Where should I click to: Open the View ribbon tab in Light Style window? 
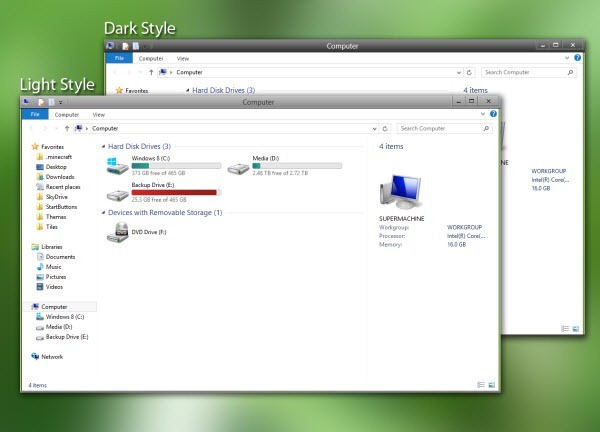click(98, 114)
